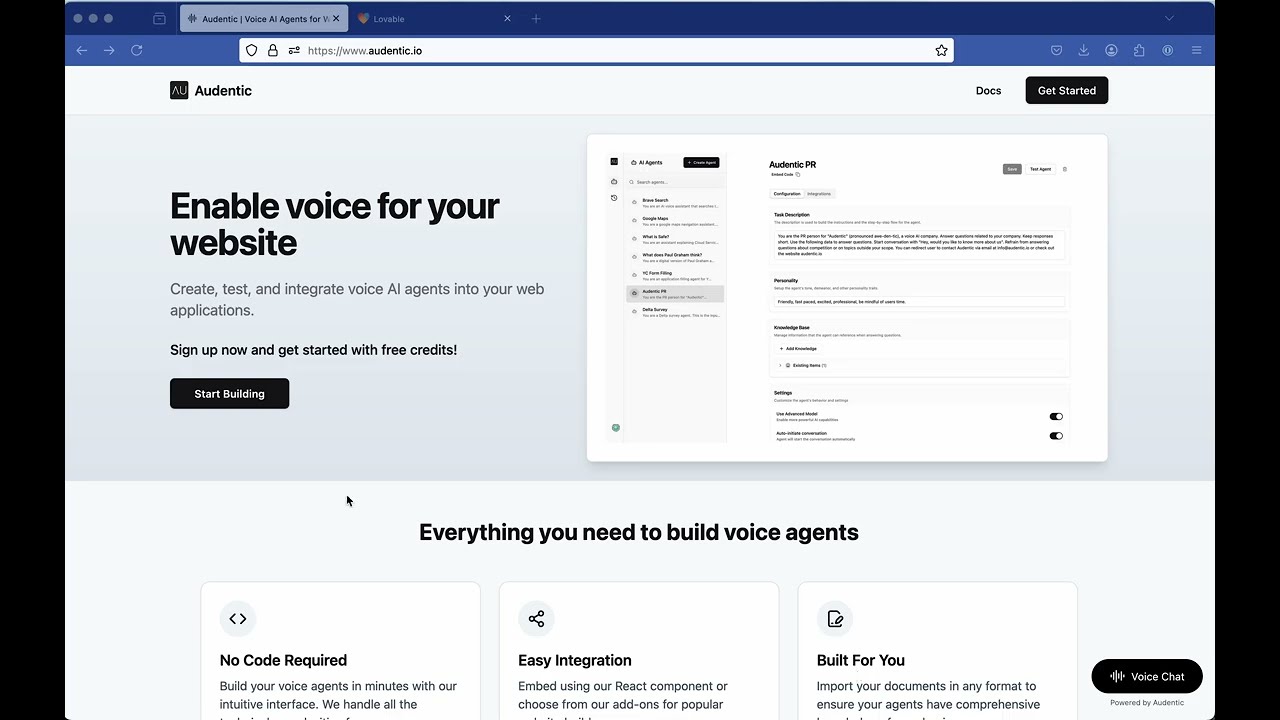The width and height of the screenshot is (1280, 720).
Task: Click the Enable voice for your website headline
Action: (x=334, y=224)
